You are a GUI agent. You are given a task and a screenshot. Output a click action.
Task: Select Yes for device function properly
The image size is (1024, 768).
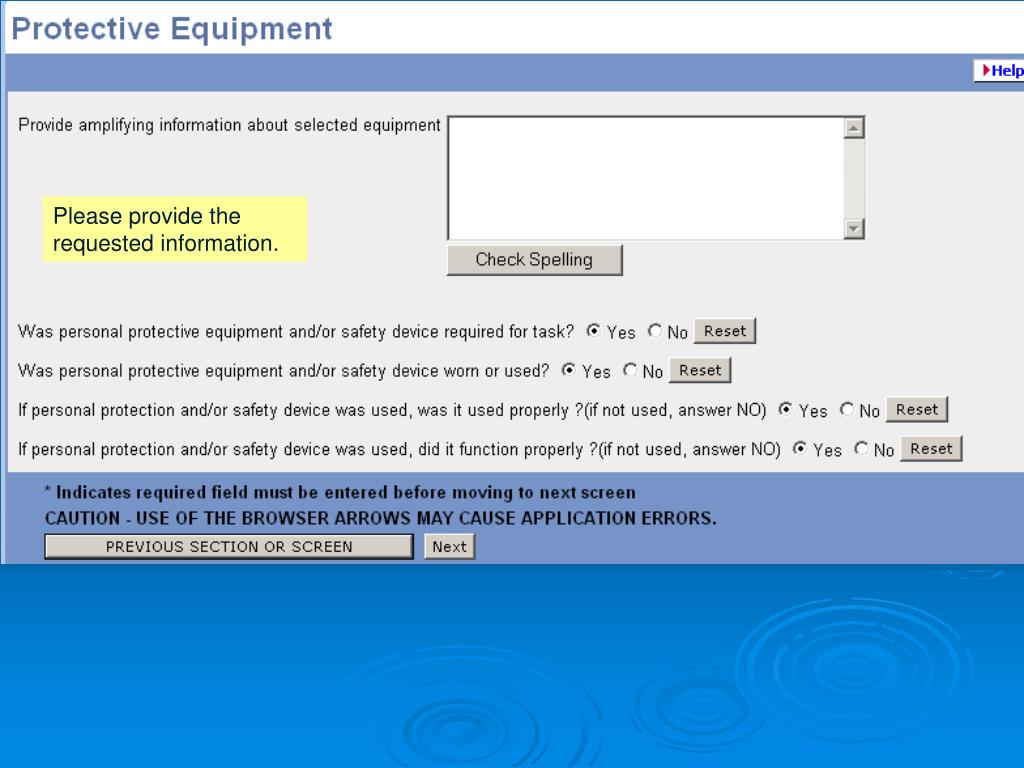pyautogui.click(x=799, y=449)
